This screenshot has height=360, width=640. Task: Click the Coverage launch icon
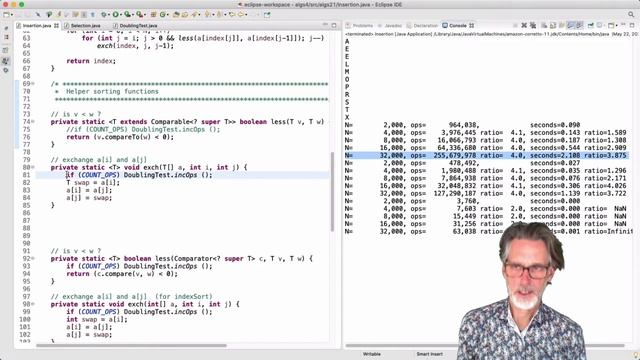127,15
